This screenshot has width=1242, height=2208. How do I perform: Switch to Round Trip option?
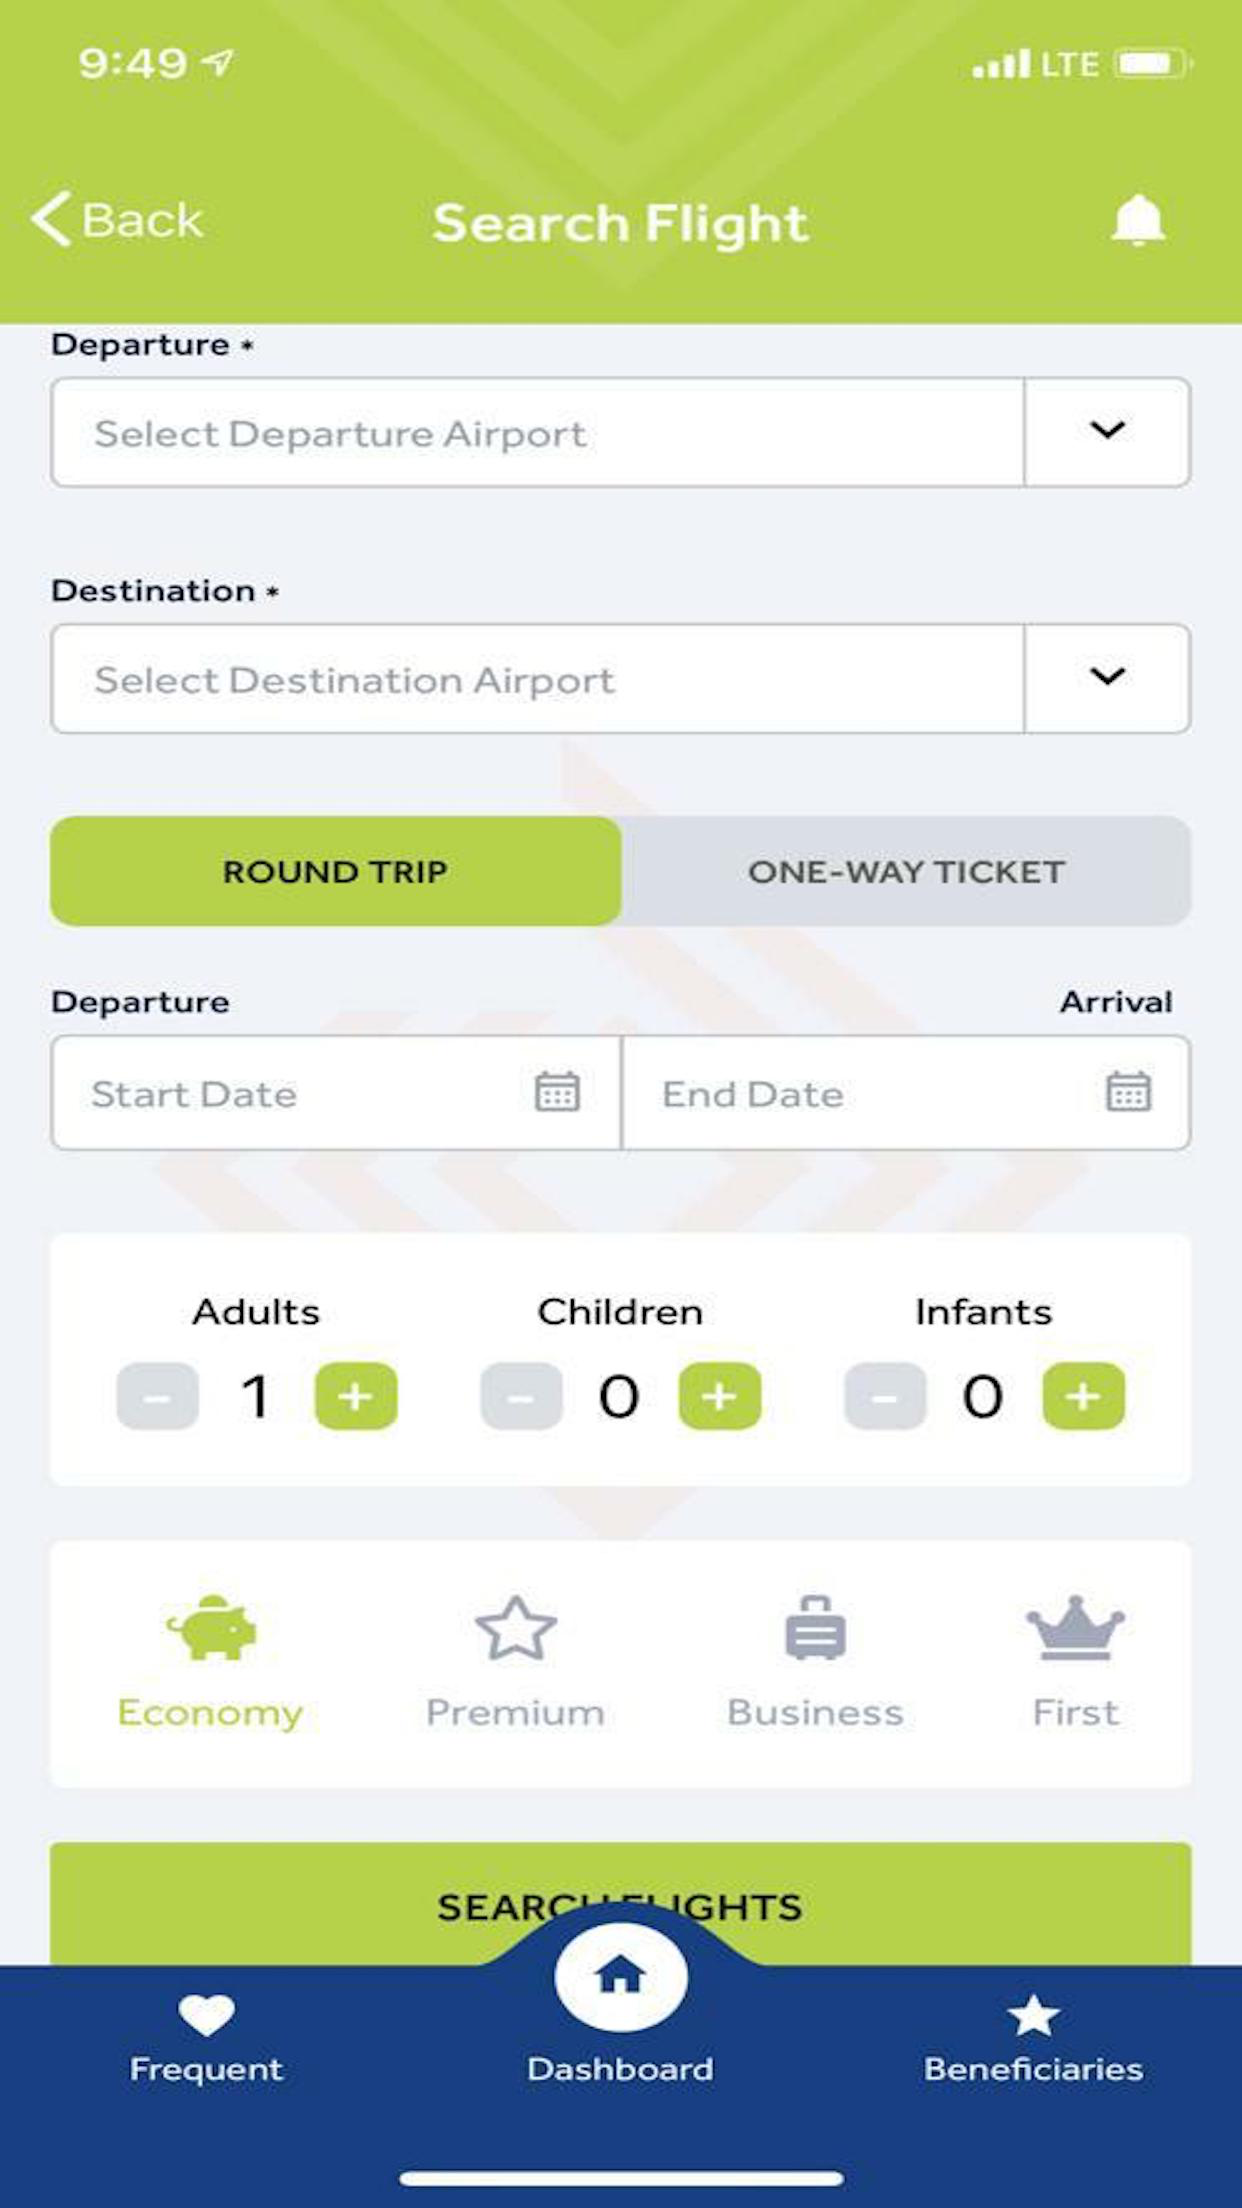click(335, 871)
